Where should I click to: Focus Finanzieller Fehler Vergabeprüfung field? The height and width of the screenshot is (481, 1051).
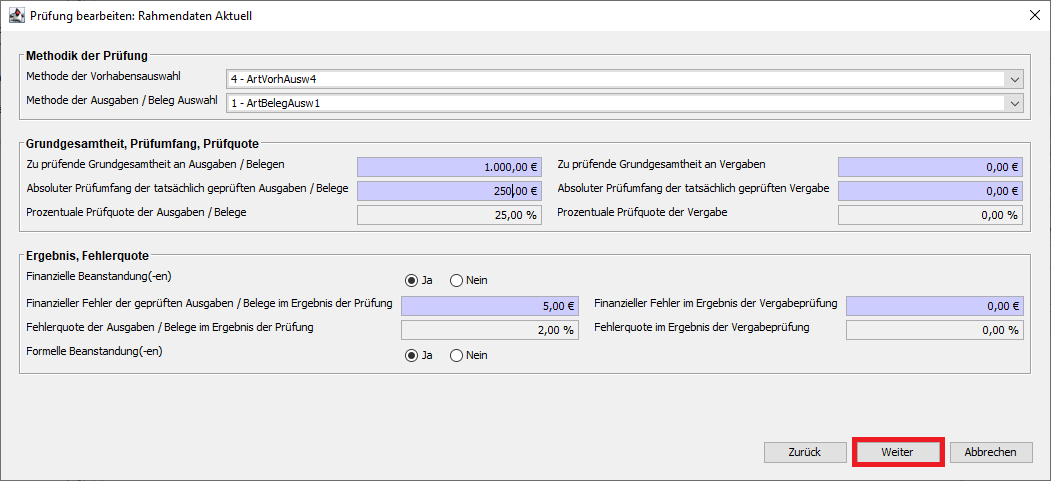point(934,306)
